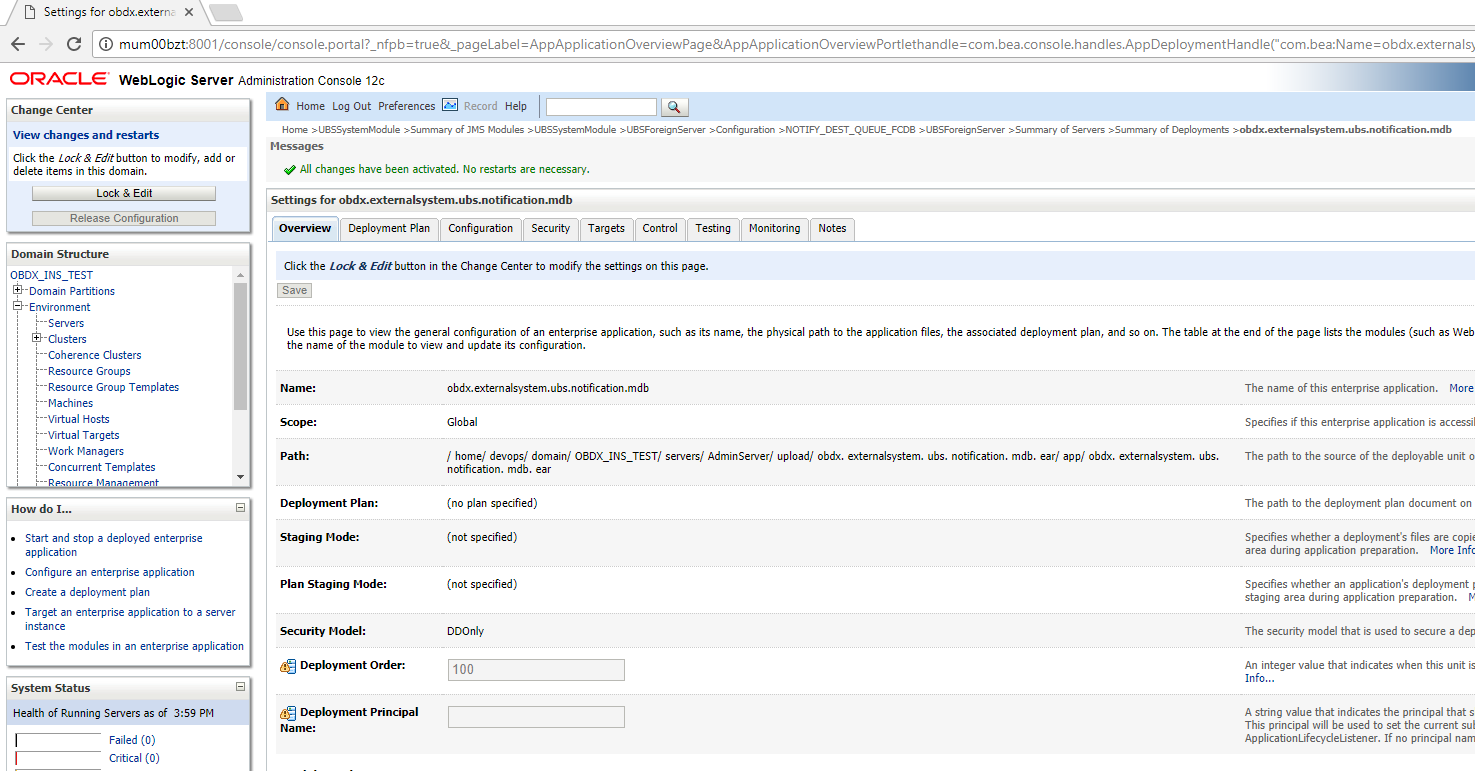This screenshot has width=1475, height=771.
Task: Open the Security tab
Action: click(550, 229)
